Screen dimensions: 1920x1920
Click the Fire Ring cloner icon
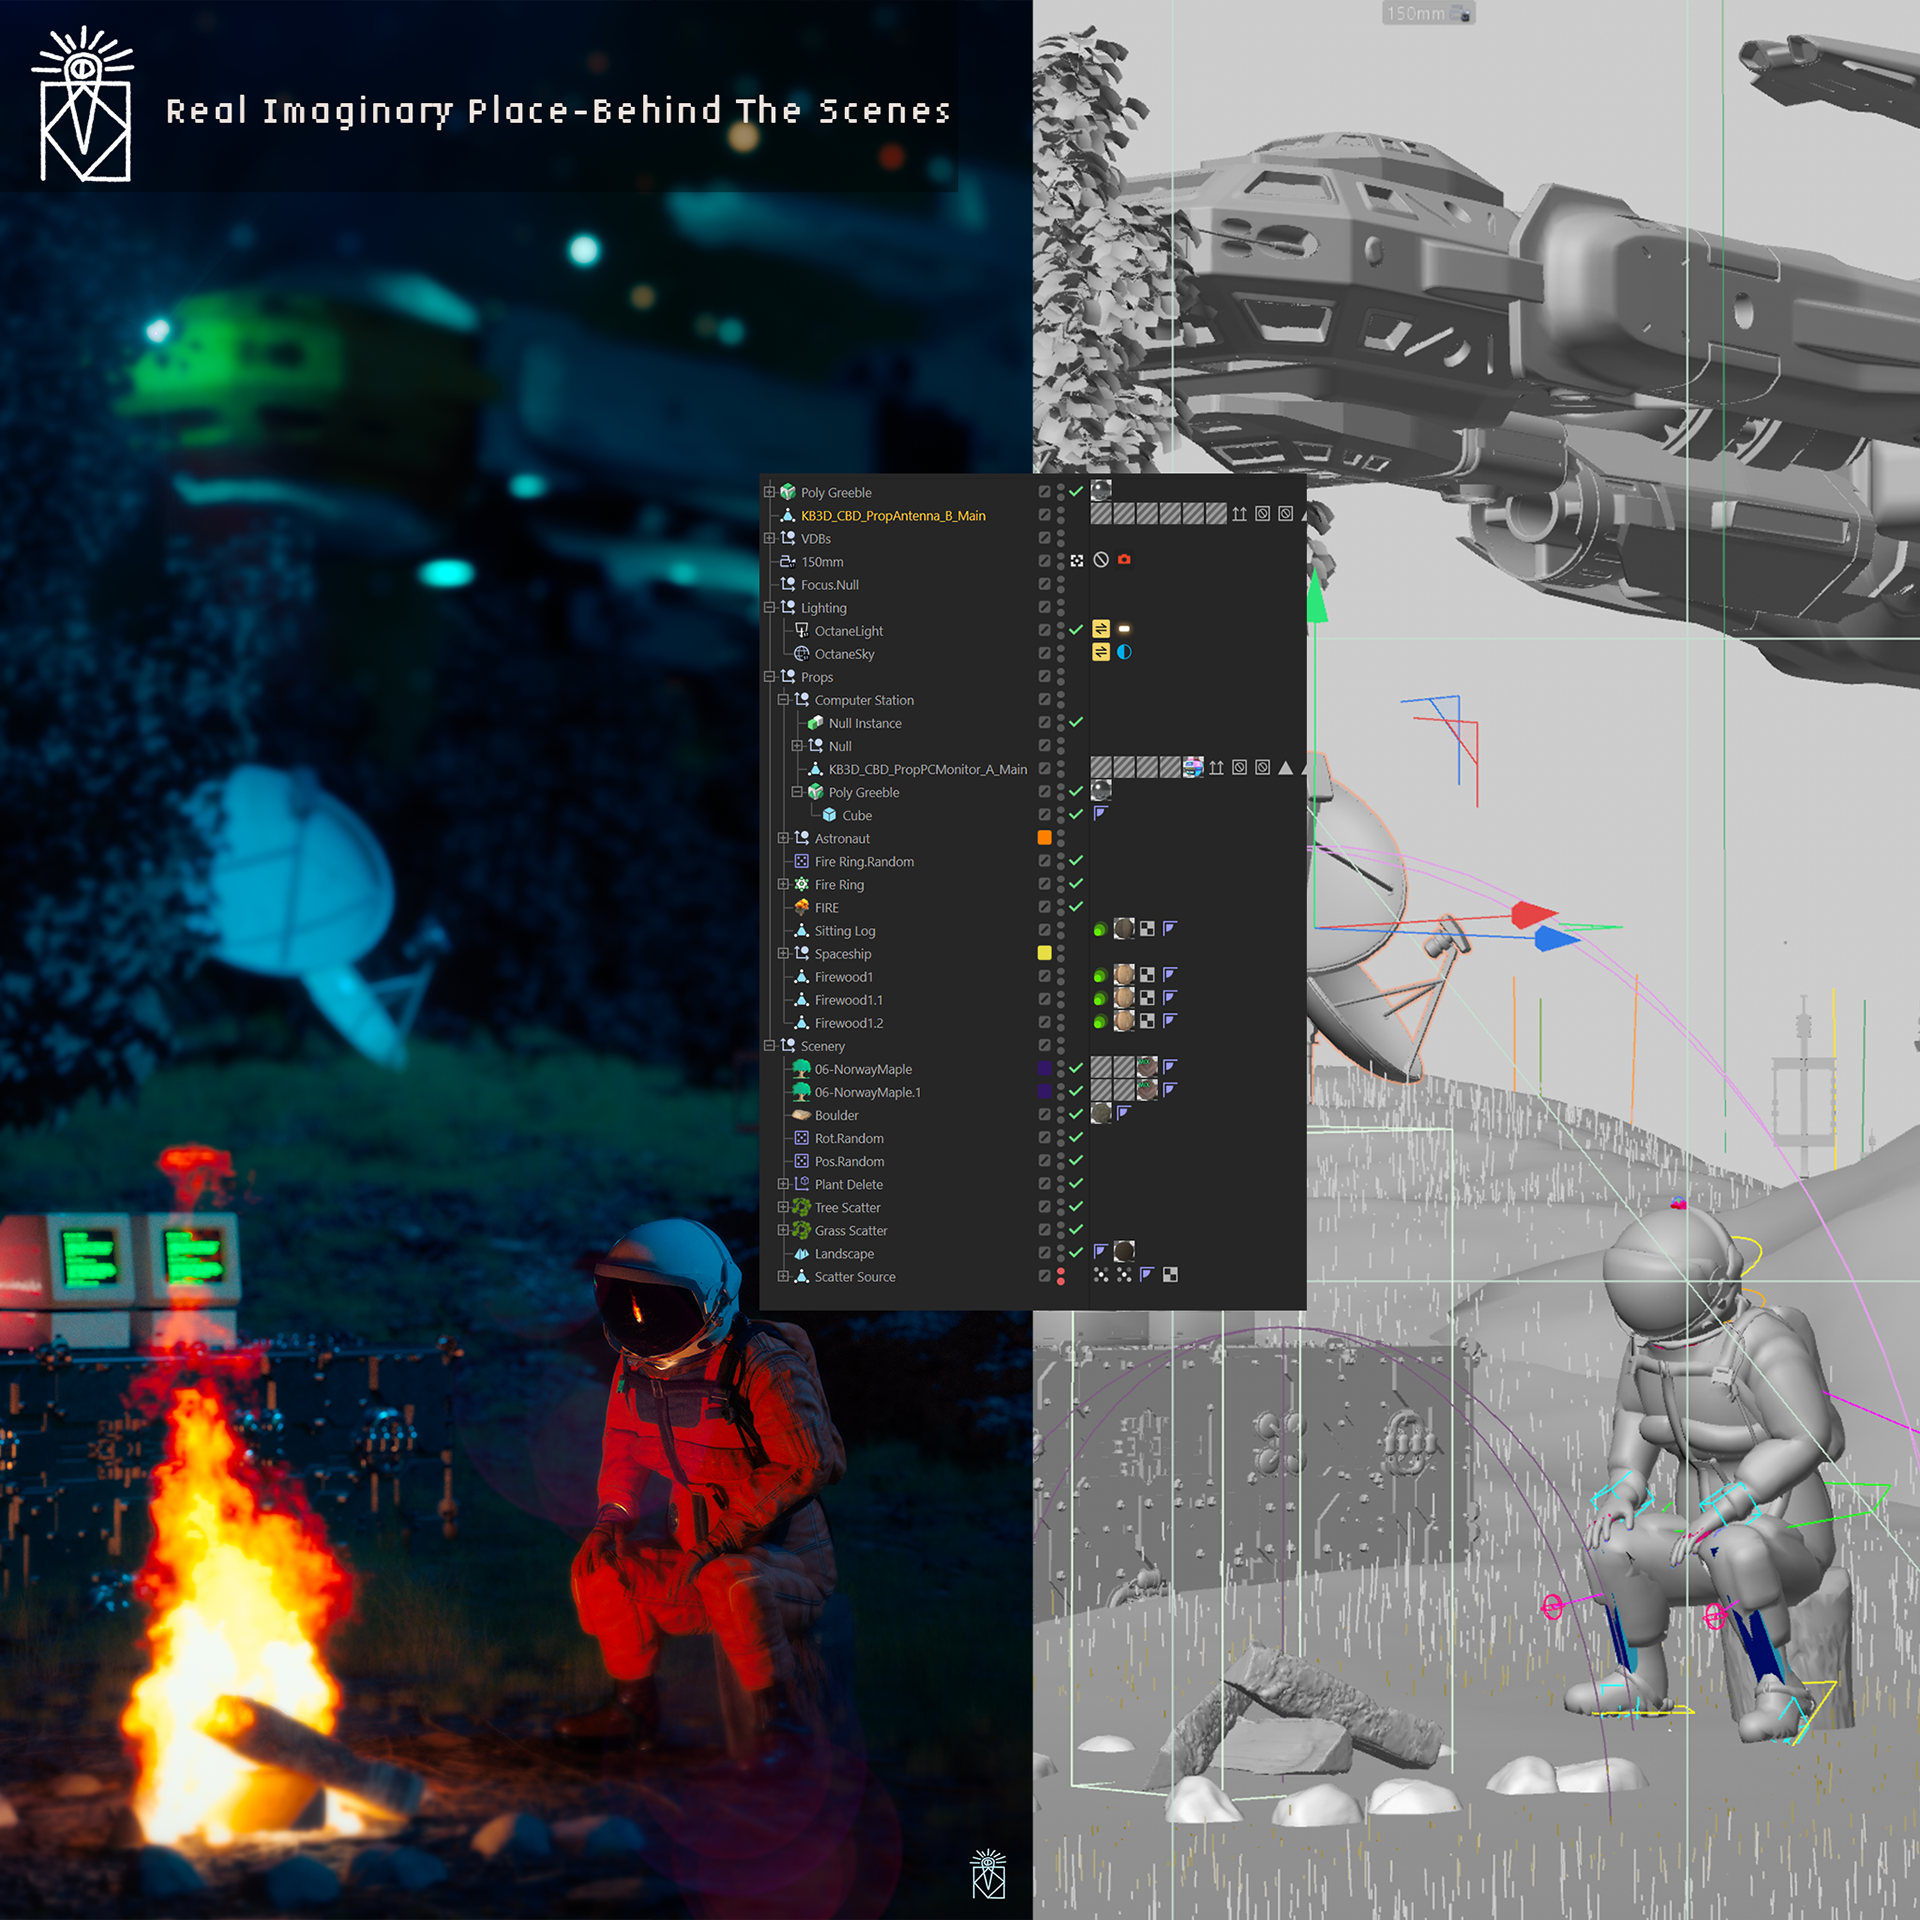(x=802, y=884)
